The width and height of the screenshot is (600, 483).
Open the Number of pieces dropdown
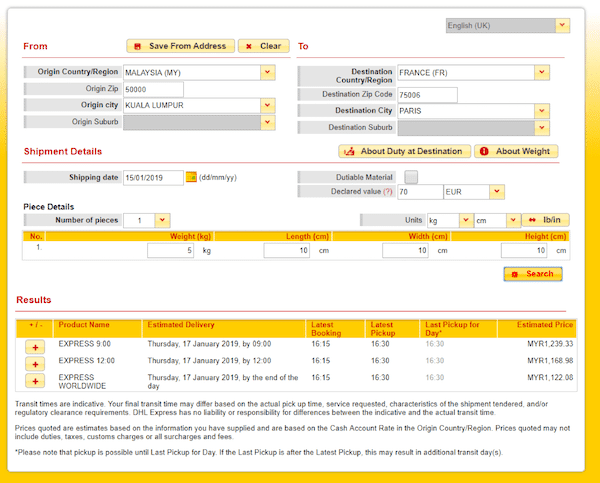coord(162,220)
